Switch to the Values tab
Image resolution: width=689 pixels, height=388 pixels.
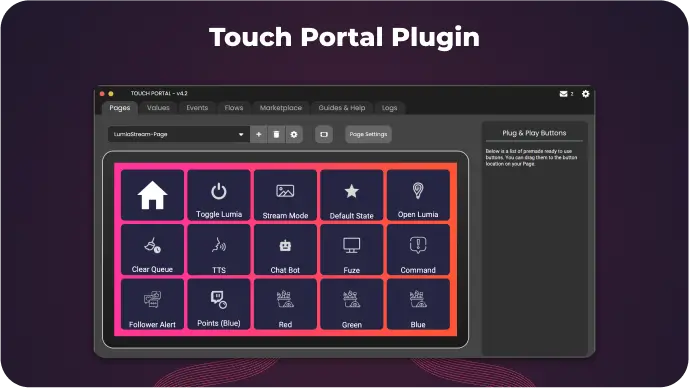158,108
